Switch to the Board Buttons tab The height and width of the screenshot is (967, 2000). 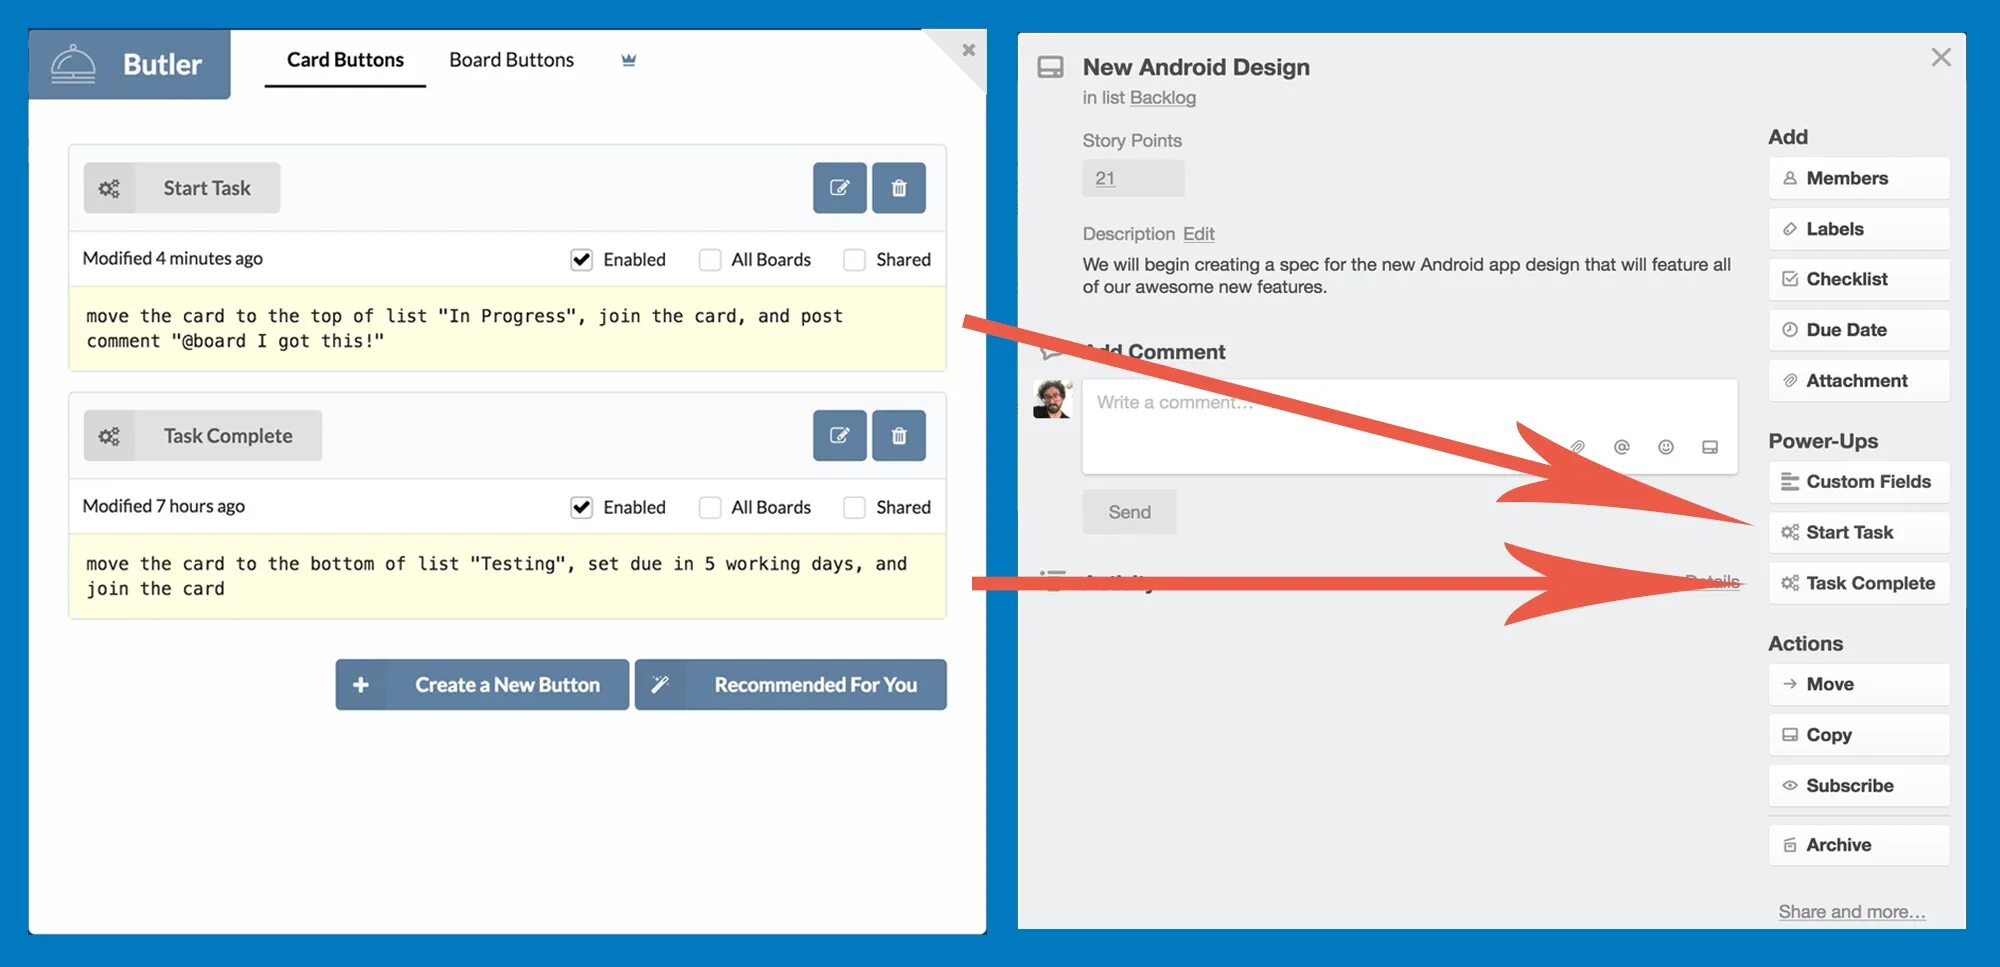(x=511, y=60)
